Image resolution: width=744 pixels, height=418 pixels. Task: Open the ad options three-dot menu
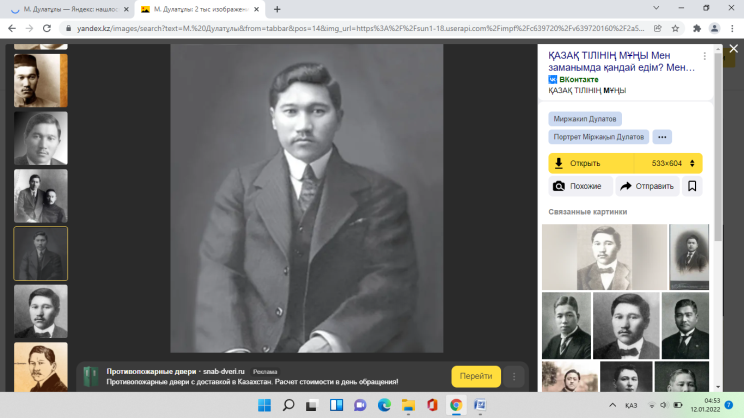pyautogui.click(x=514, y=377)
